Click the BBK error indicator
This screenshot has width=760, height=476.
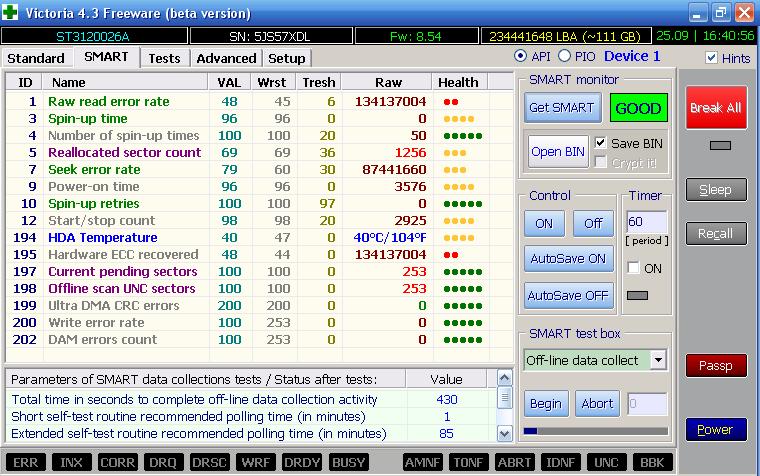click(652, 462)
